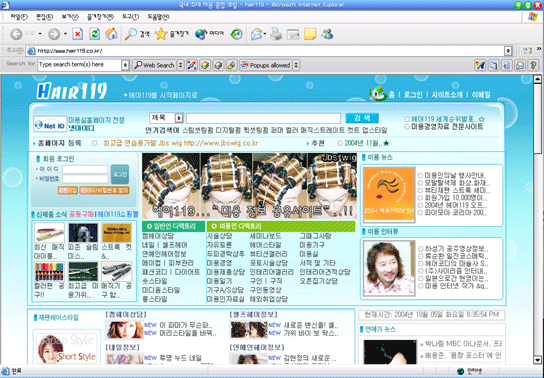Toggle the Popups allowed button
The width and height of the screenshot is (544, 378).
(x=266, y=65)
